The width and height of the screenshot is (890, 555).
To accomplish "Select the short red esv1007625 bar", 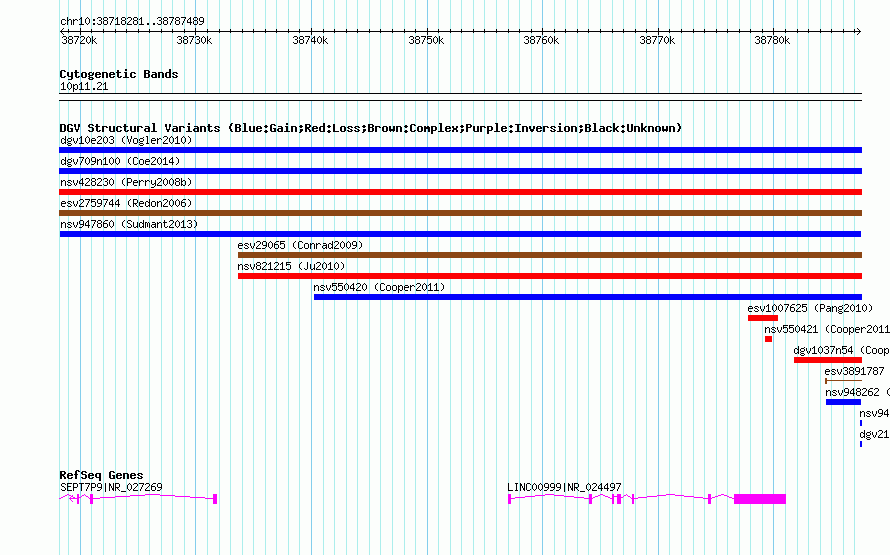I will pyautogui.click(x=763, y=318).
